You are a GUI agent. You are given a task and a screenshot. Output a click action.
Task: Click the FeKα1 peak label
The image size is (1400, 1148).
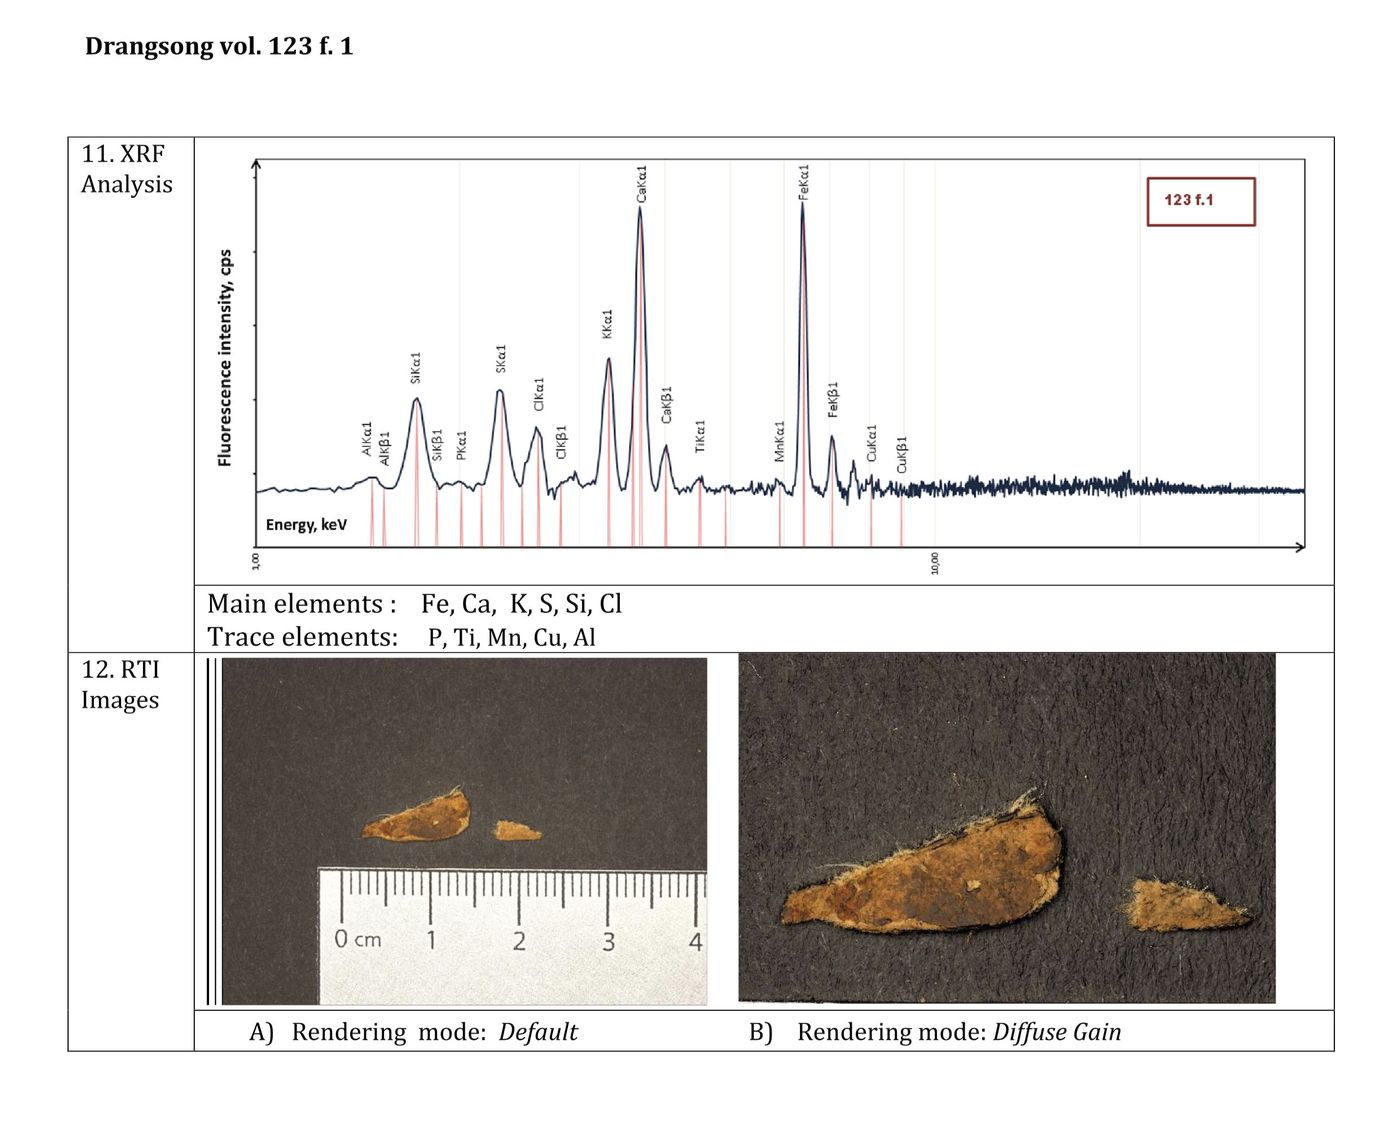tap(804, 182)
